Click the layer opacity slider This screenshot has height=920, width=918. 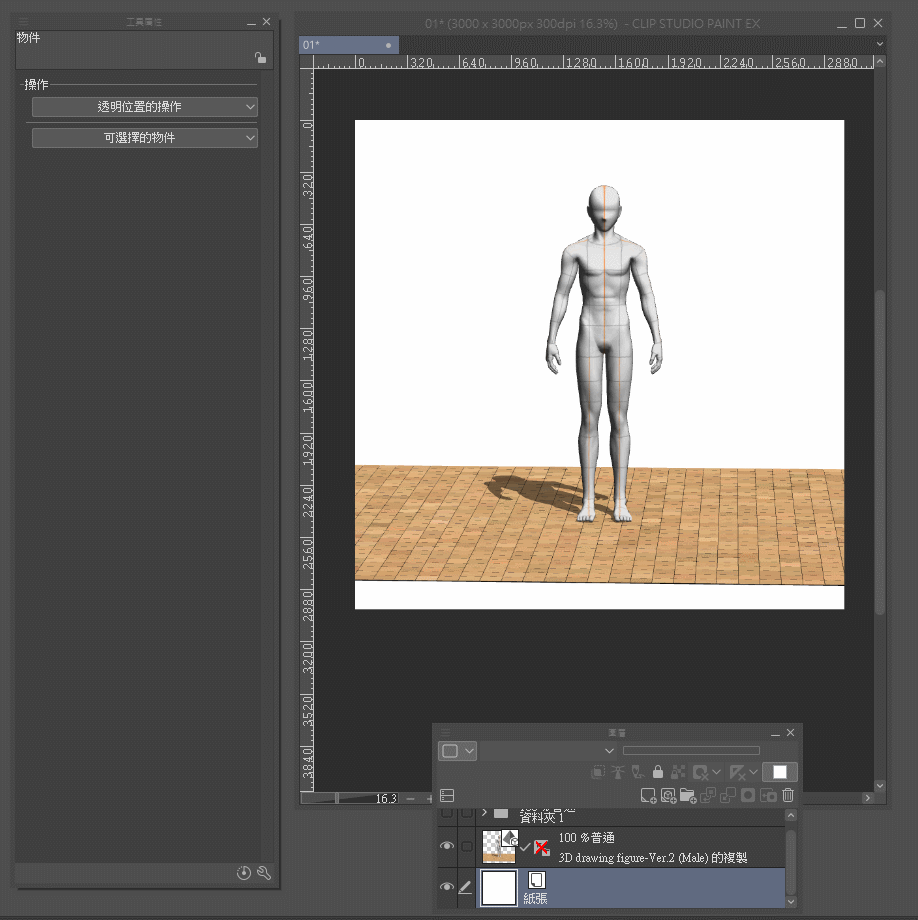[691, 750]
